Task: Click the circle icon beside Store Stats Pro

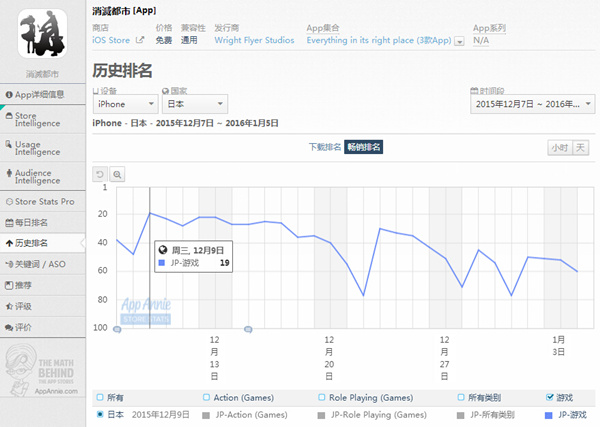Action: [9, 202]
